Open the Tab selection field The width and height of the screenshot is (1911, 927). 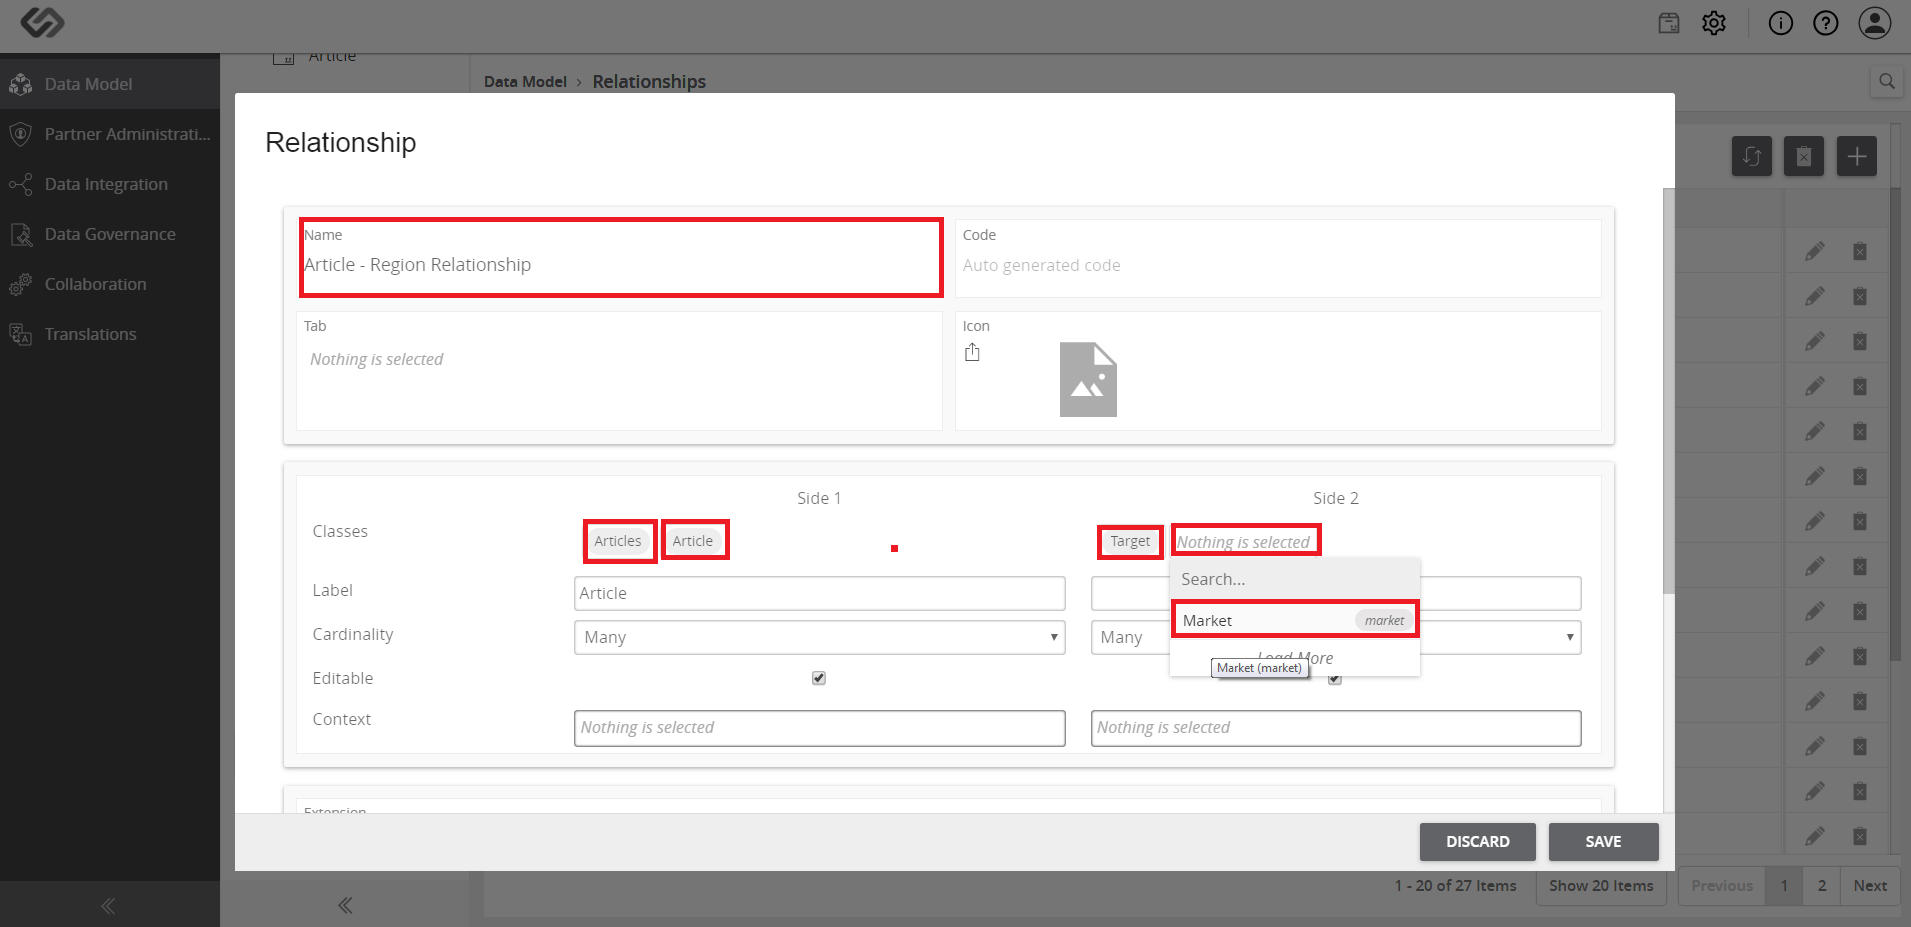[619, 371]
